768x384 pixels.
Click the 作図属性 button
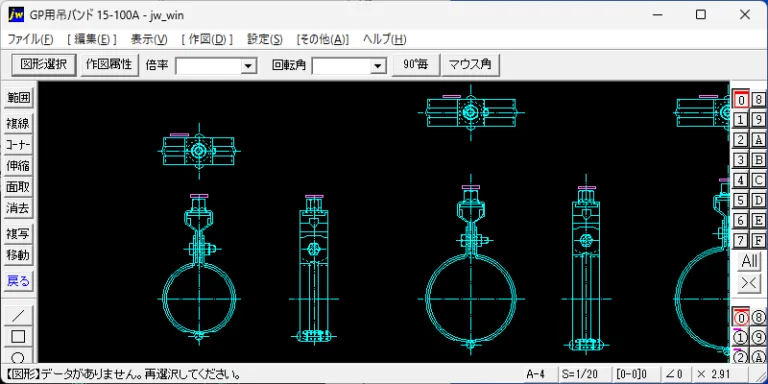coord(109,65)
